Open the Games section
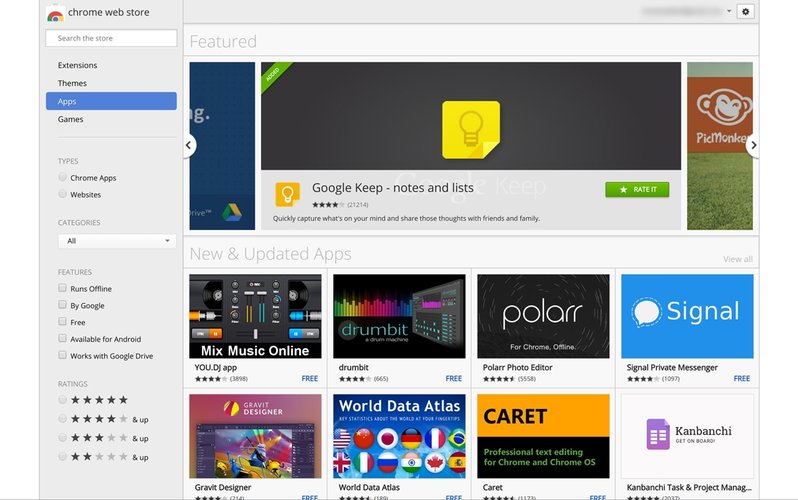 coord(70,119)
